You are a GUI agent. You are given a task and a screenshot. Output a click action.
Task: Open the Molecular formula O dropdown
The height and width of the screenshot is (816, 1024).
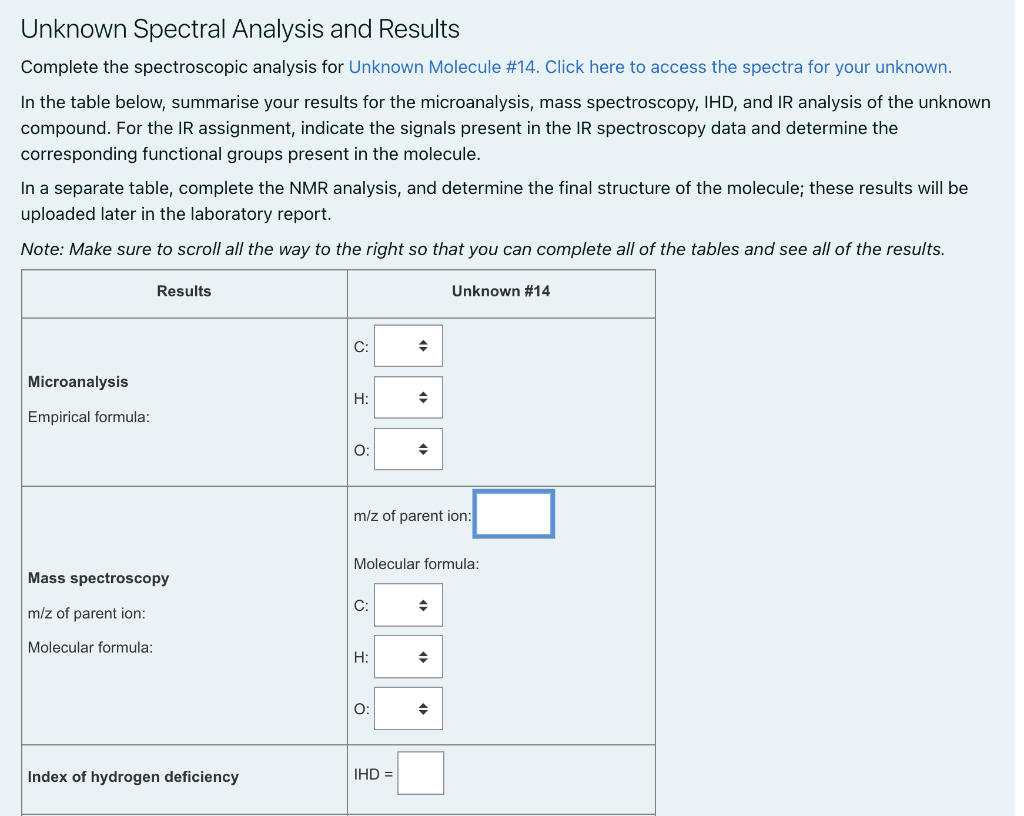407,707
